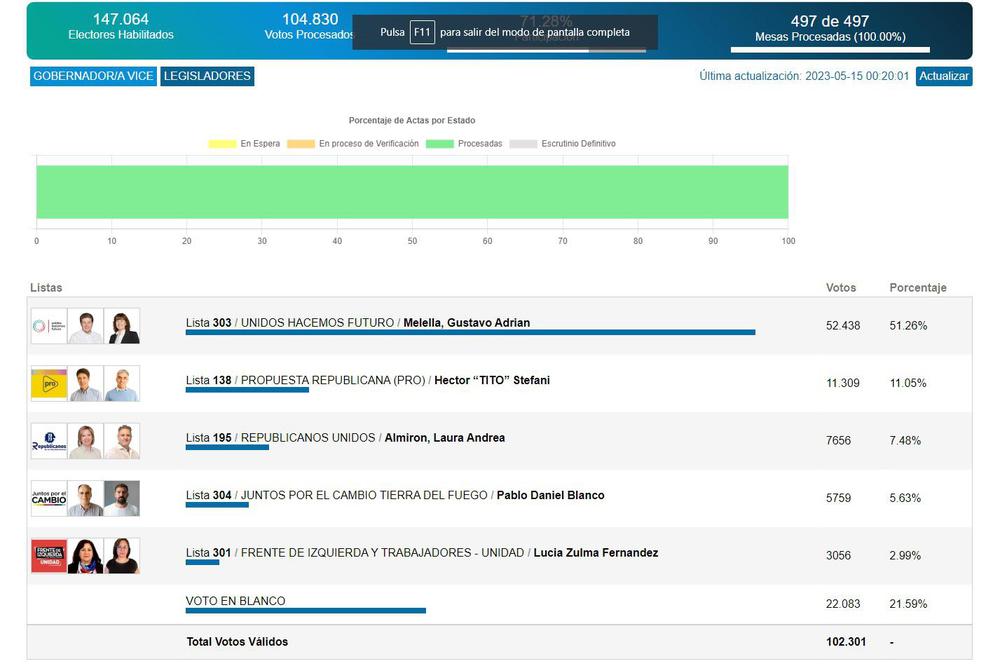This screenshot has width=1000, height=666.
Task: Switch to the LEGISLADORES tab
Action: (x=207, y=76)
